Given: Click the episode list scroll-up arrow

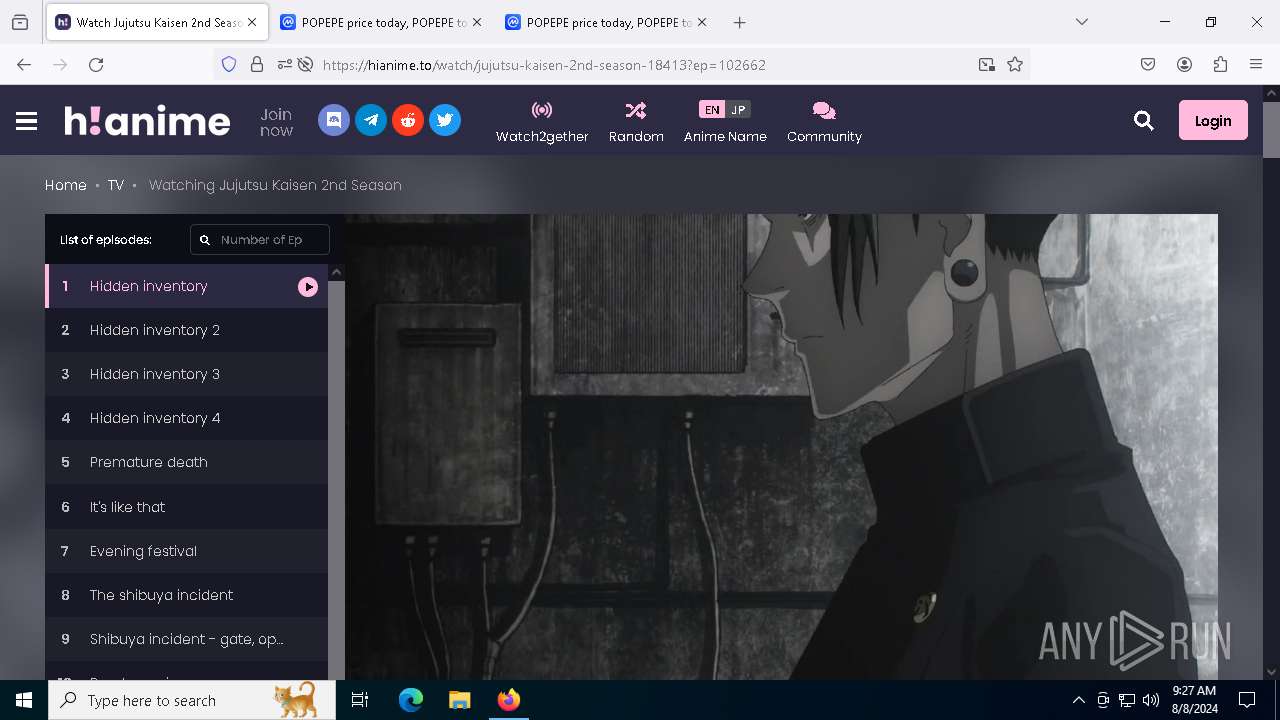Looking at the screenshot, I should (x=337, y=272).
